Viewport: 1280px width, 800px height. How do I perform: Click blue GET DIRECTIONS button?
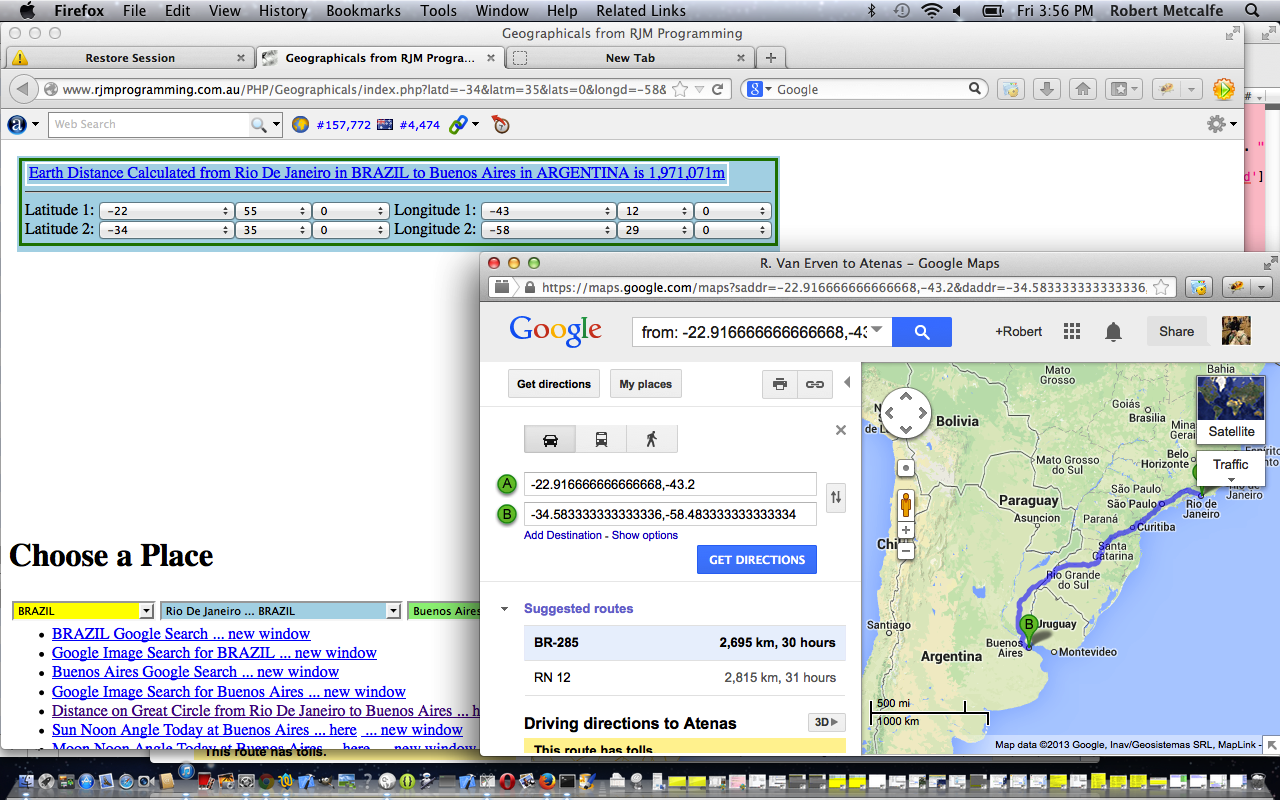pos(757,560)
